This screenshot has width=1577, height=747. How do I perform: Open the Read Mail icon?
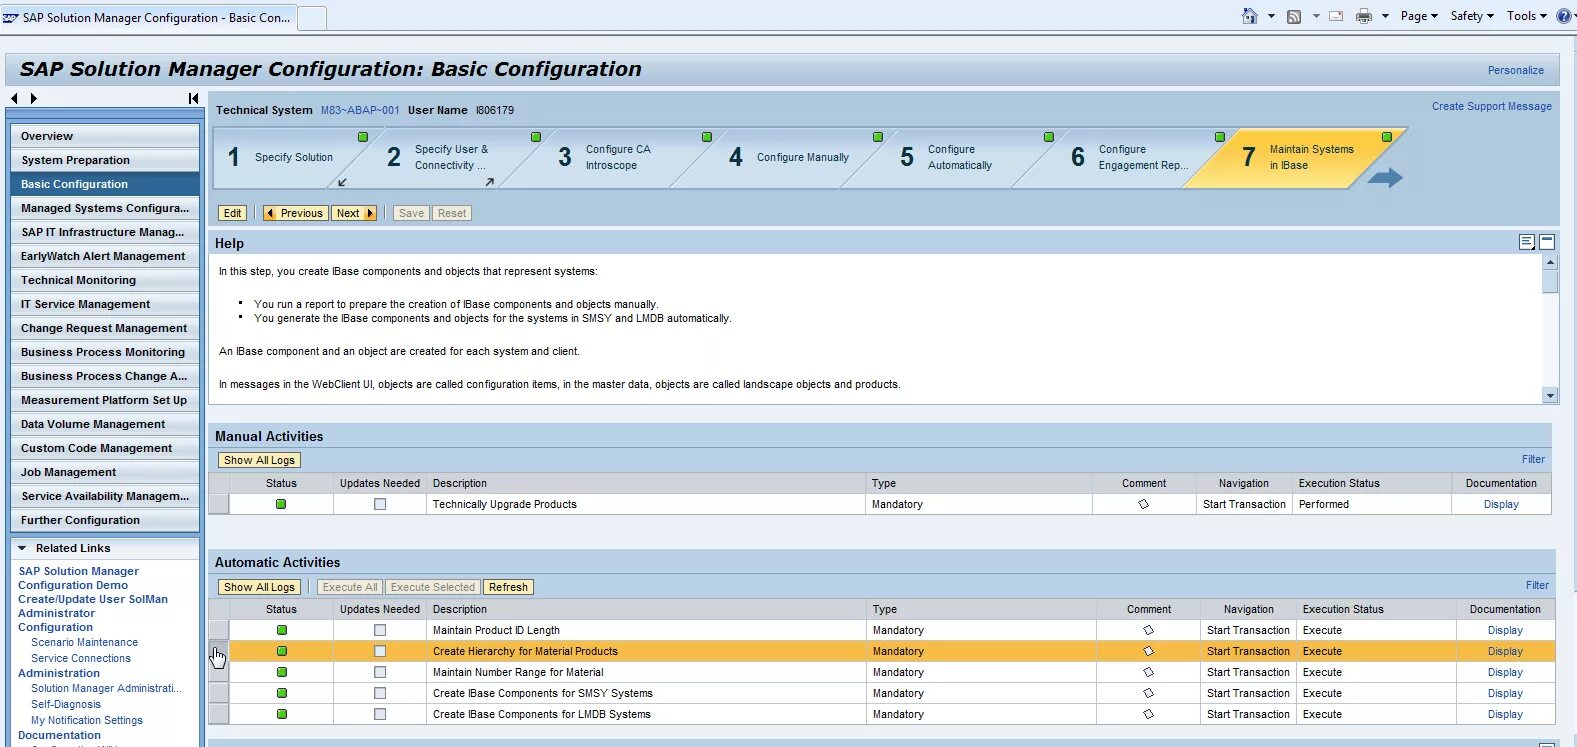[1336, 16]
